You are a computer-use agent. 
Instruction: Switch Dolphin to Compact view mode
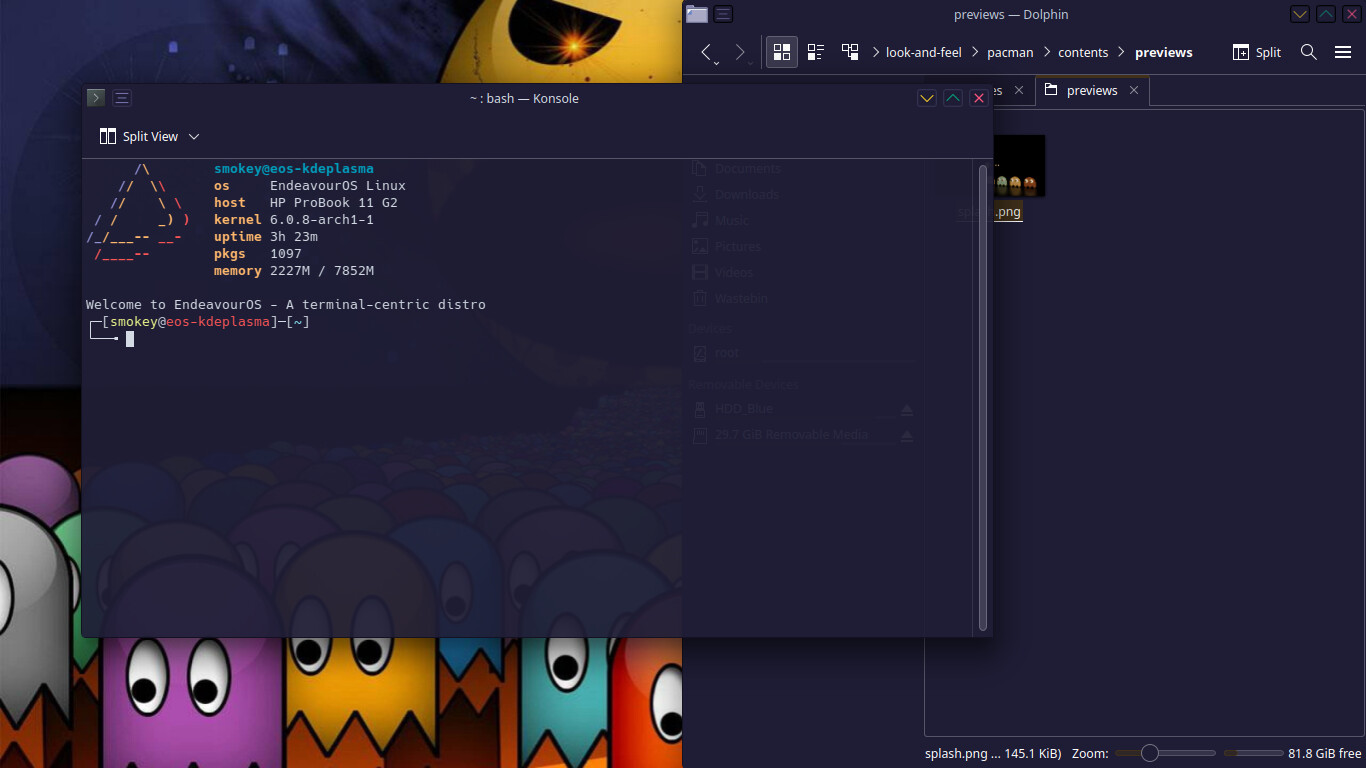[816, 52]
